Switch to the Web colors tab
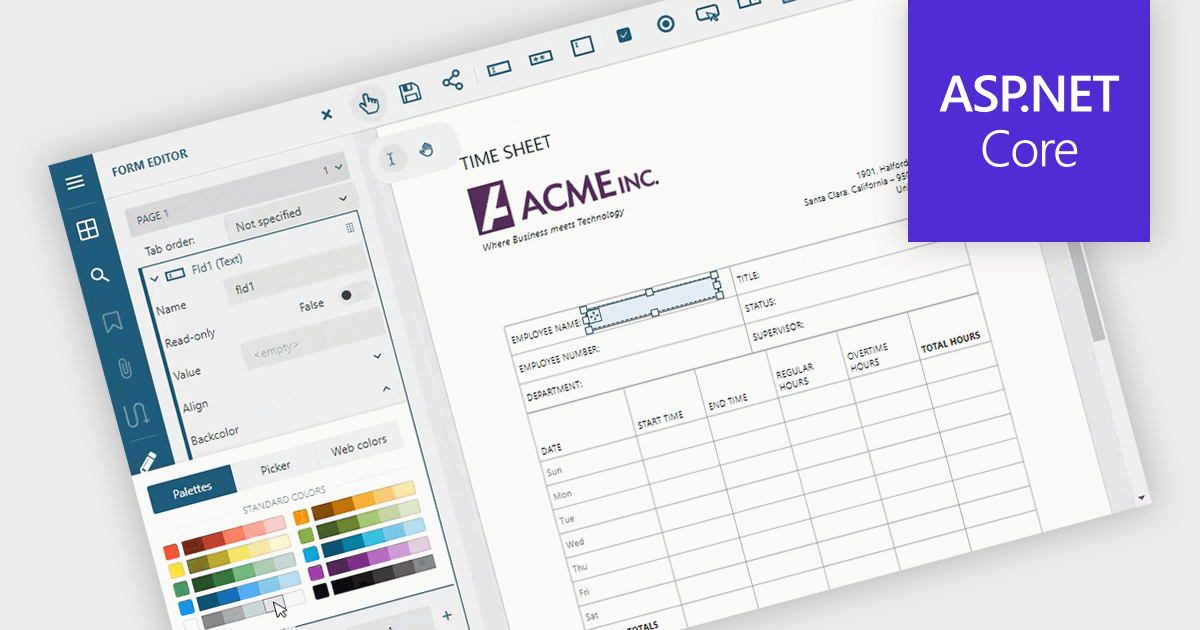Viewport: 1200px width, 630px height. click(358, 447)
